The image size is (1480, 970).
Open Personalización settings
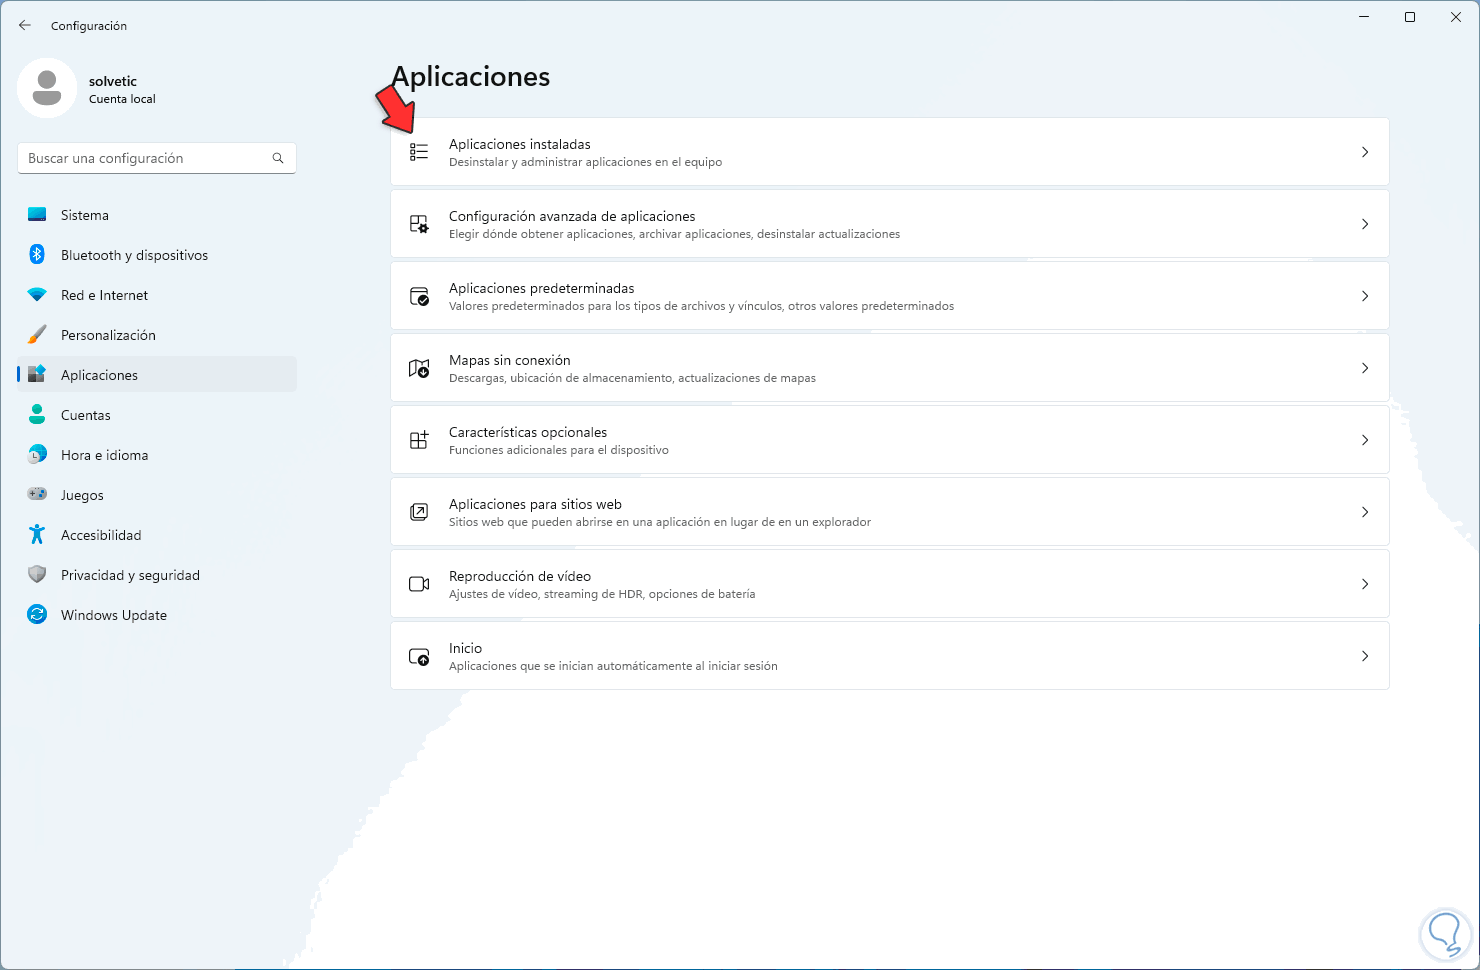(x=157, y=335)
